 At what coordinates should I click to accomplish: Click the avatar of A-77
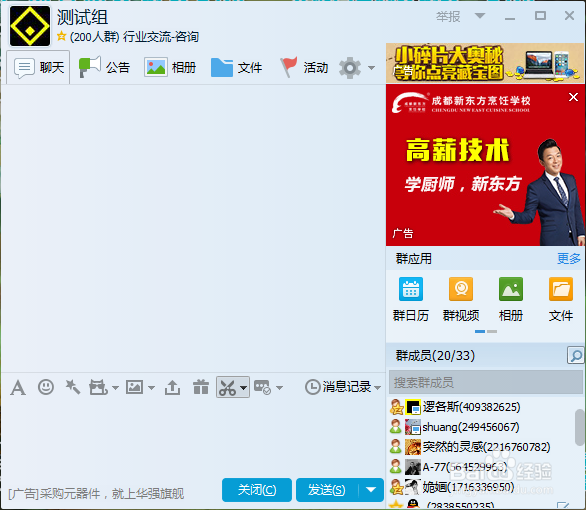tap(413, 467)
